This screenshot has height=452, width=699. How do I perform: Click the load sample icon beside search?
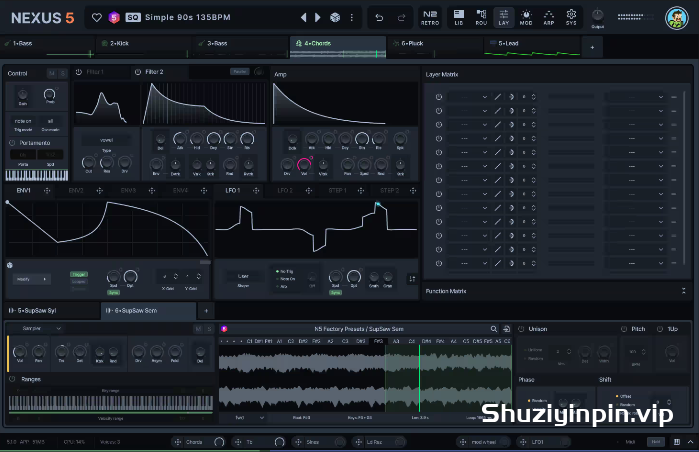point(506,329)
